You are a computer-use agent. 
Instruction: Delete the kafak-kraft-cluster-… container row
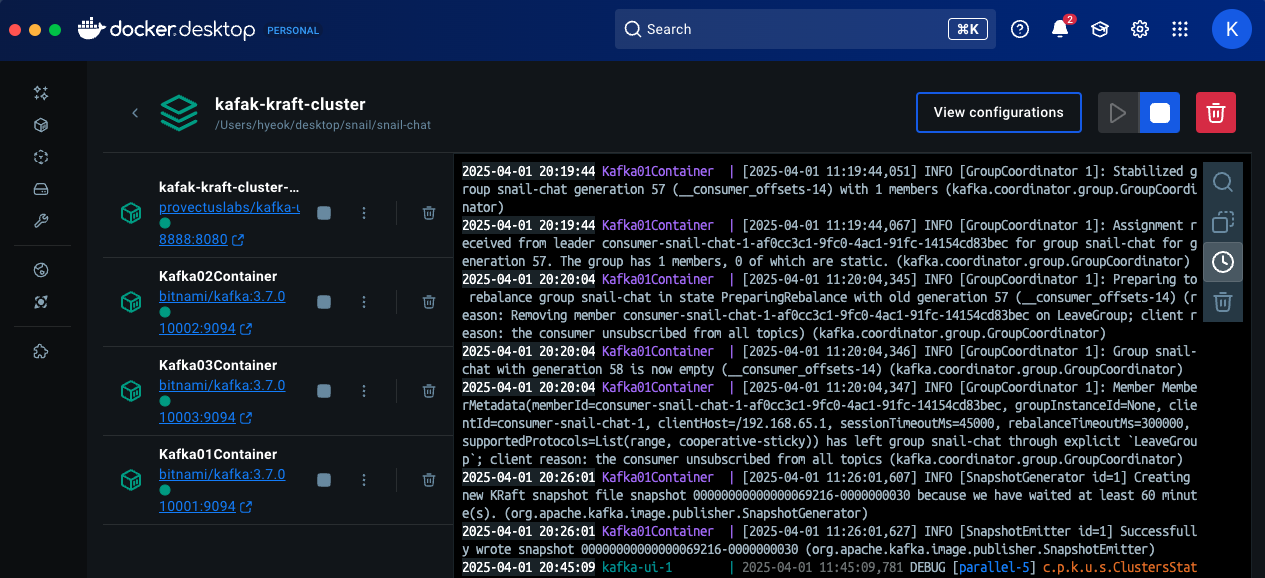(428, 213)
